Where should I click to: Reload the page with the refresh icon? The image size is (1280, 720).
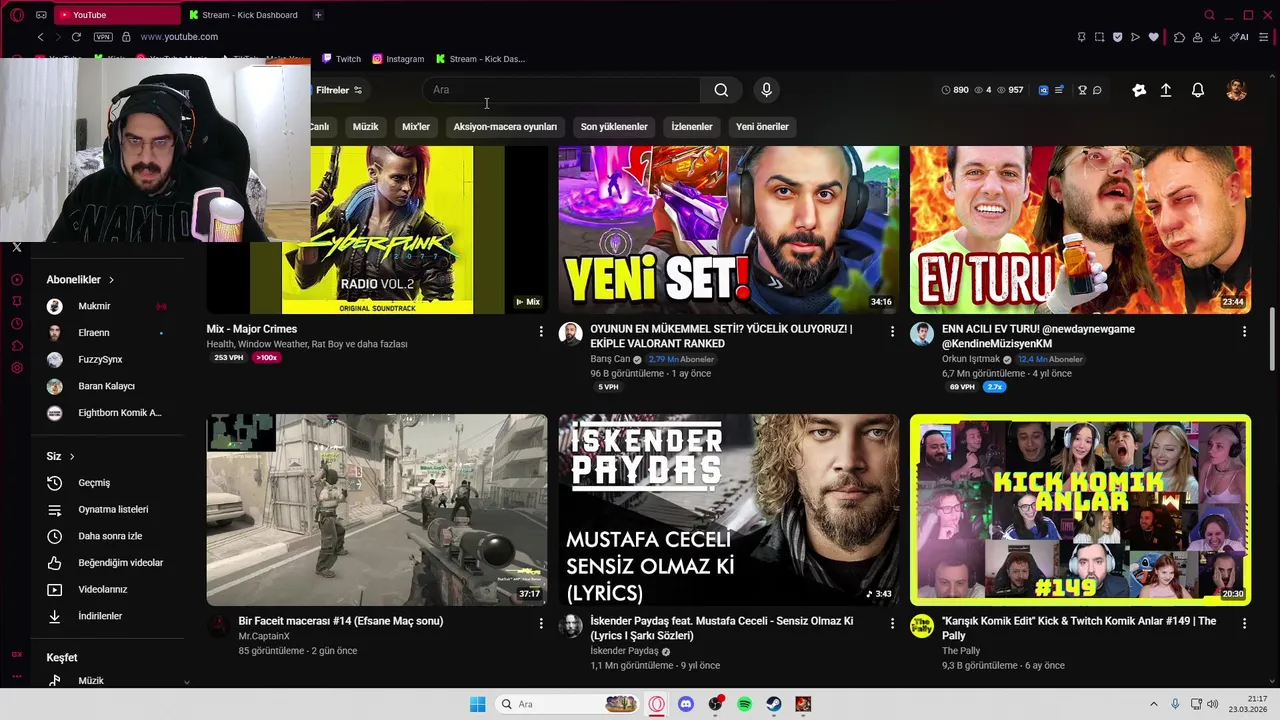[76, 37]
